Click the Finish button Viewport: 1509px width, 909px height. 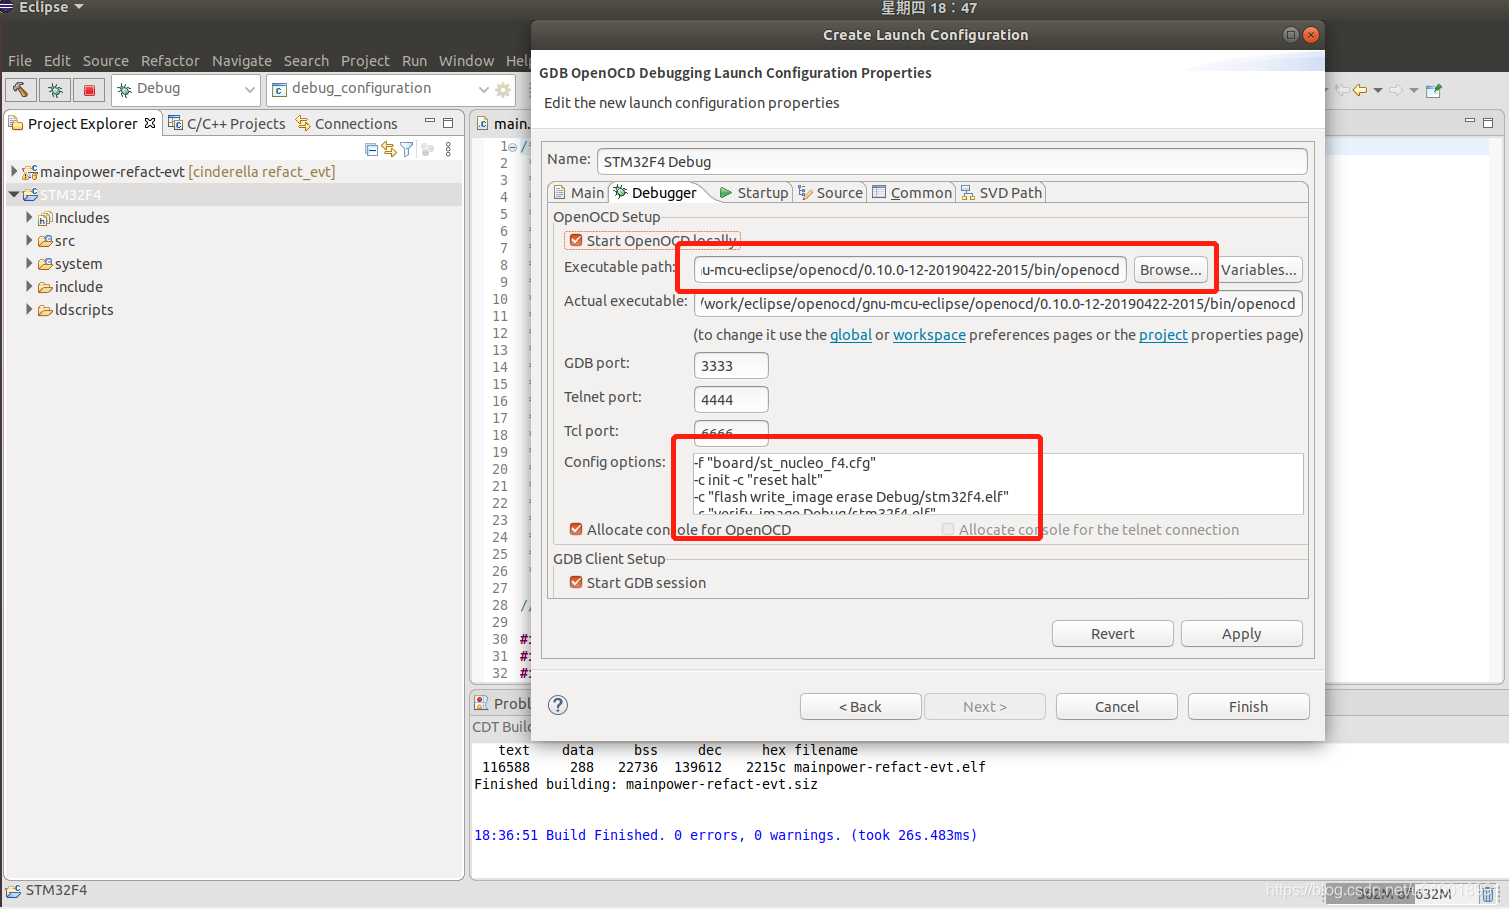(1248, 706)
